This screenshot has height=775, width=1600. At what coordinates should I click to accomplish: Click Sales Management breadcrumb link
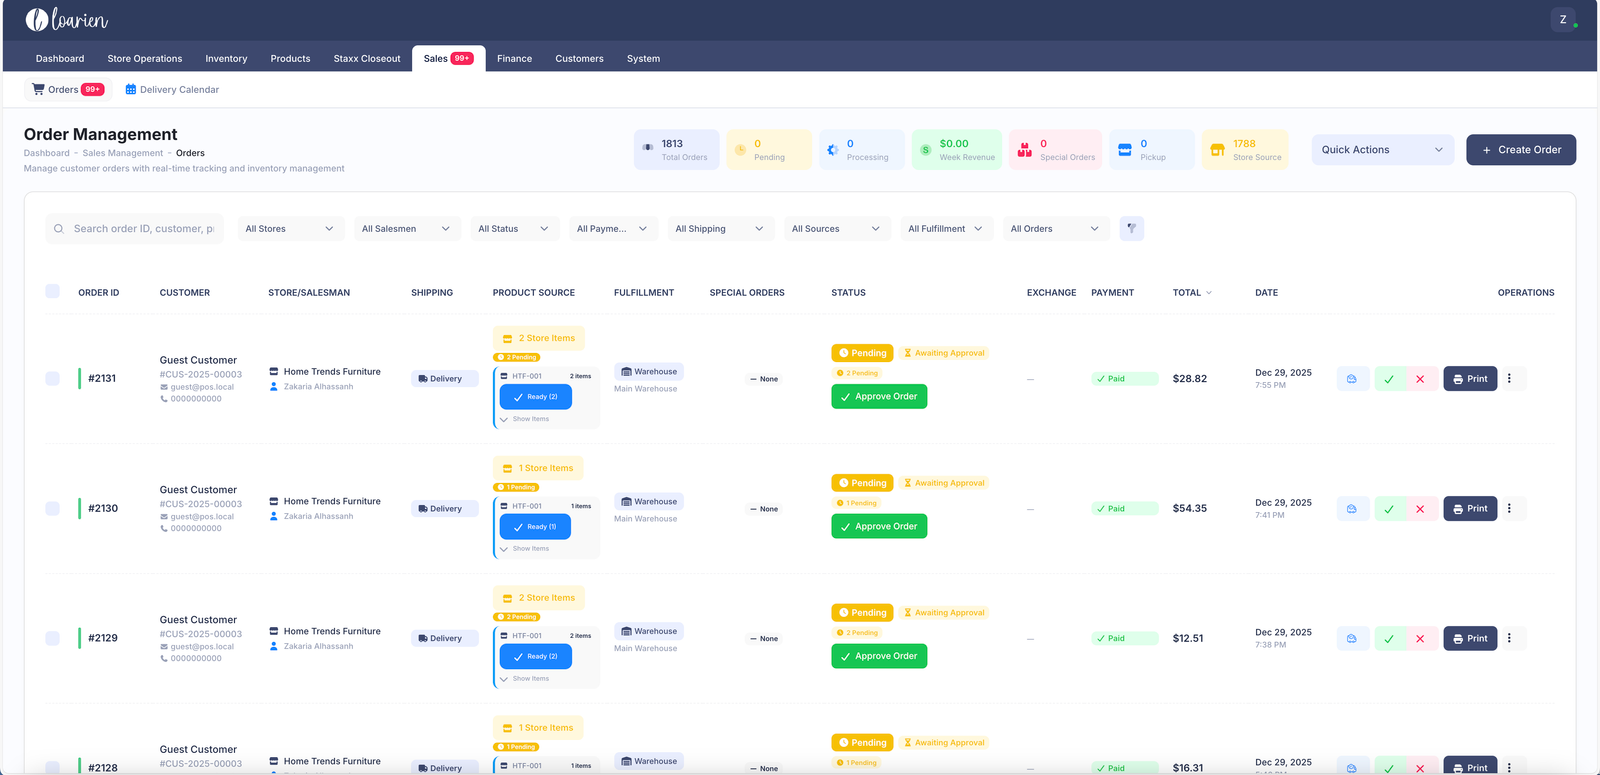click(122, 153)
